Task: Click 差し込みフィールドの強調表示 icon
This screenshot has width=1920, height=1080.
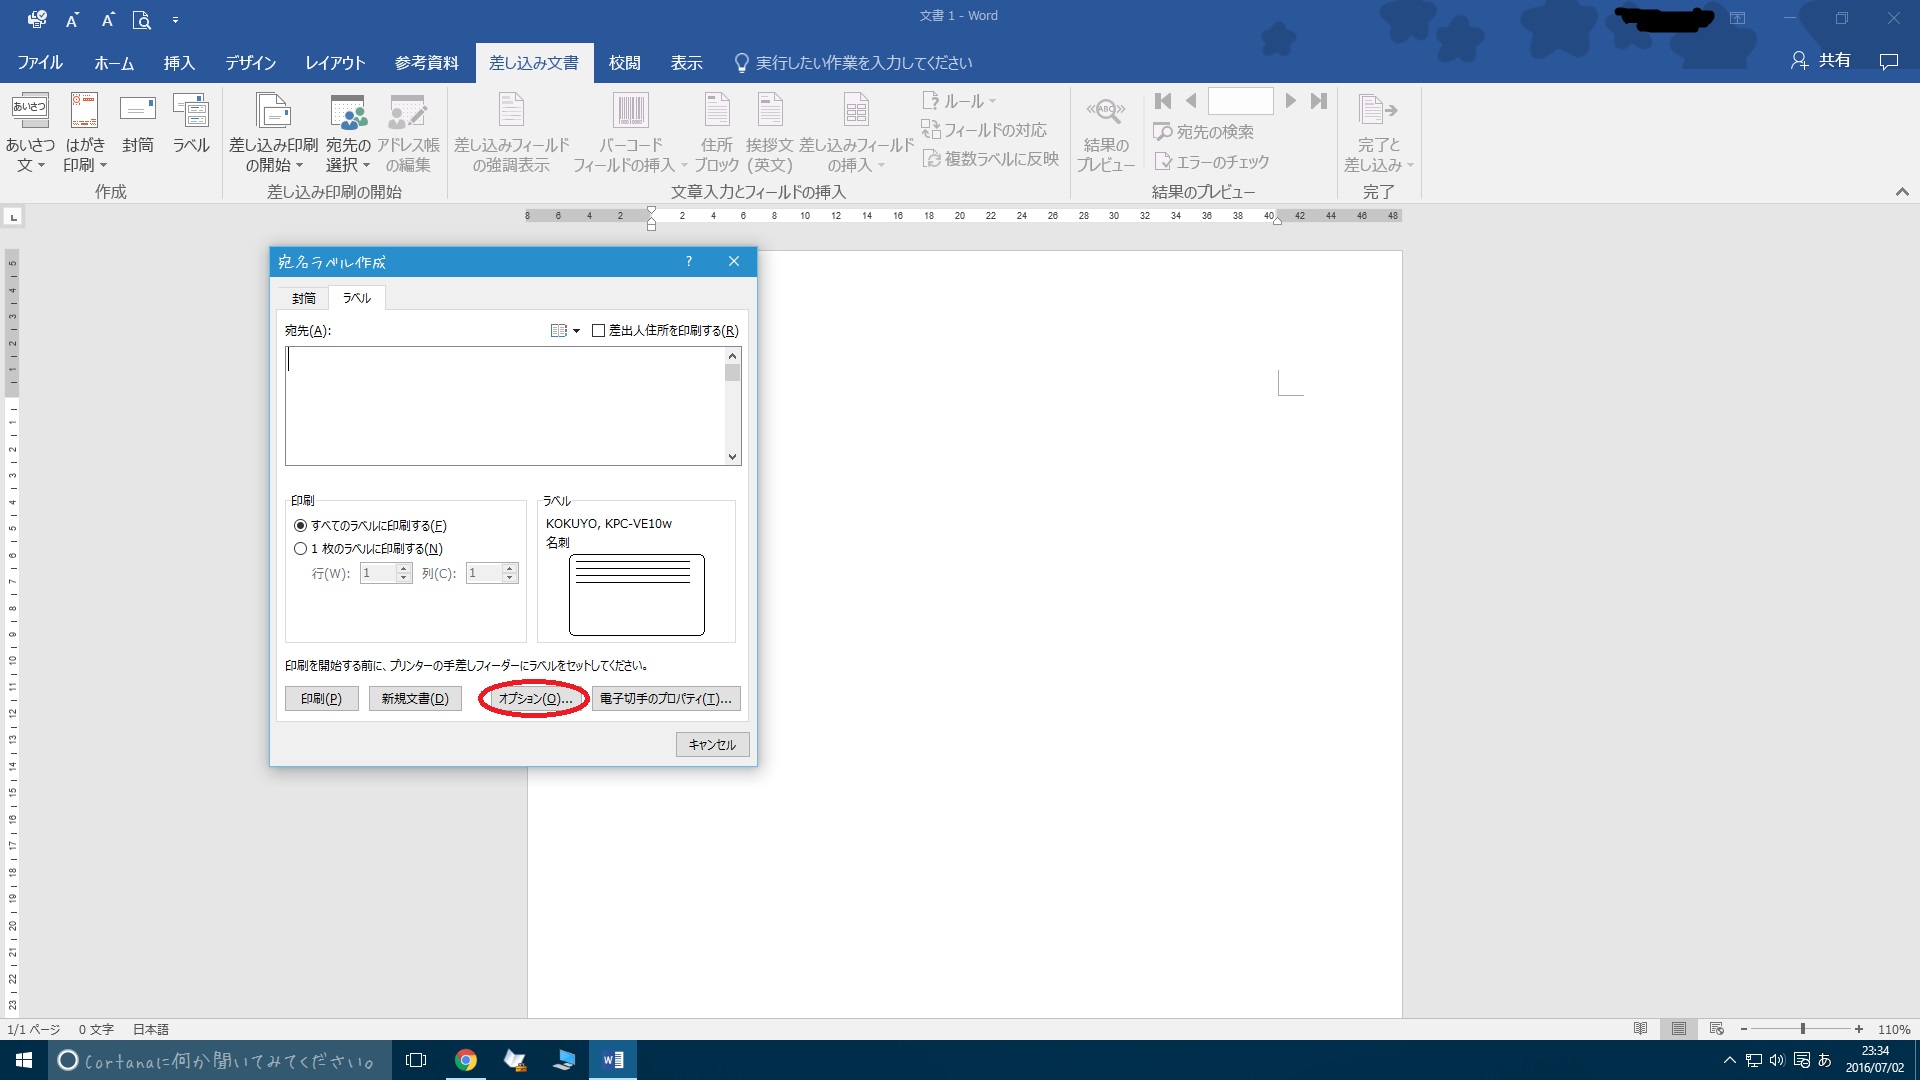Action: point(511,134)
